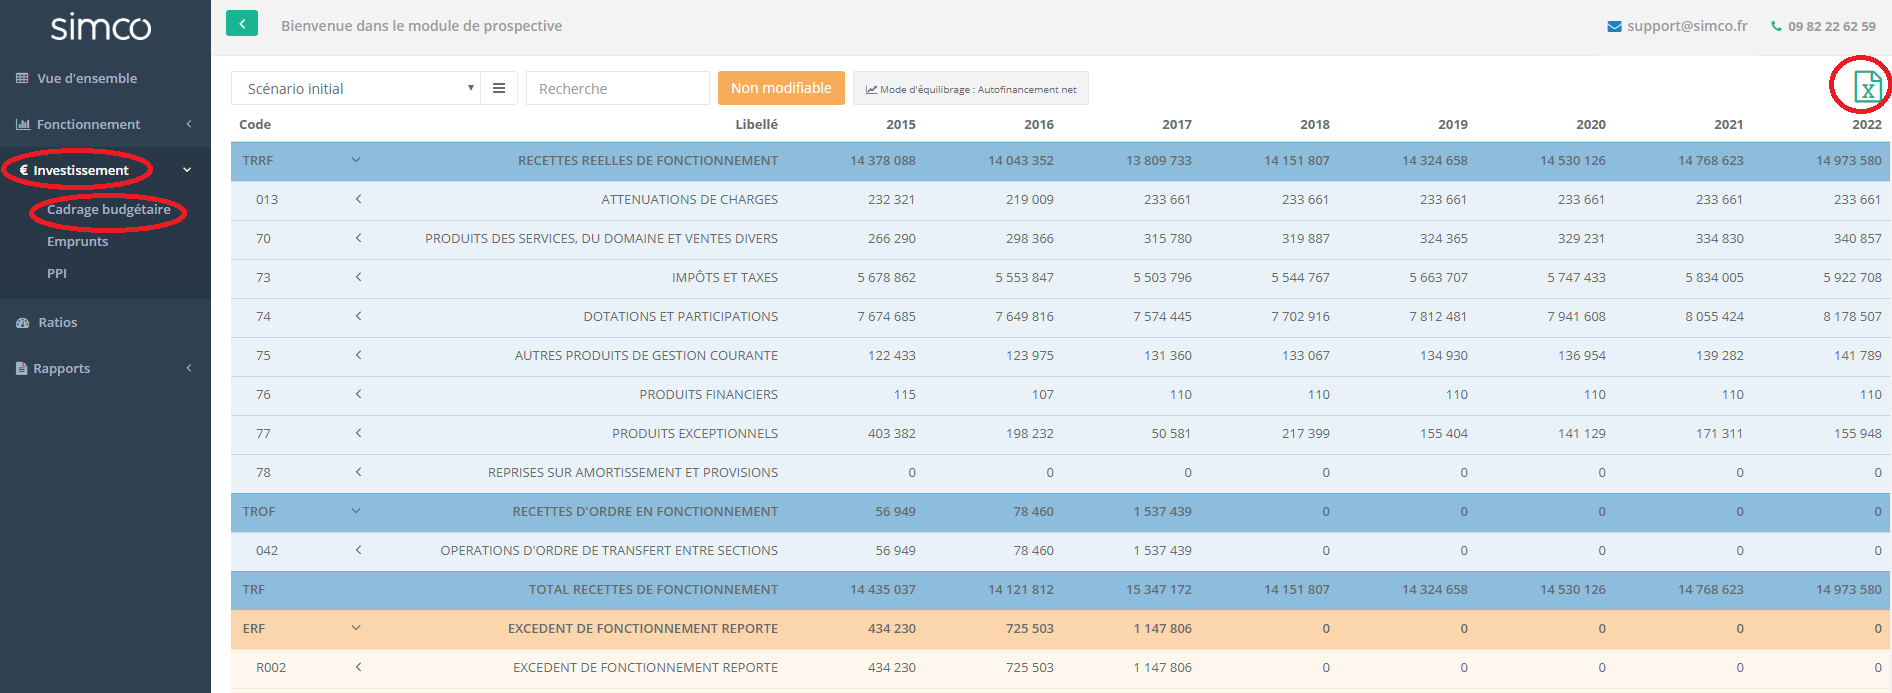Open the Scénario initial dropdown
The height and width of the screenshot is (693, 1892).
[355, 88]
